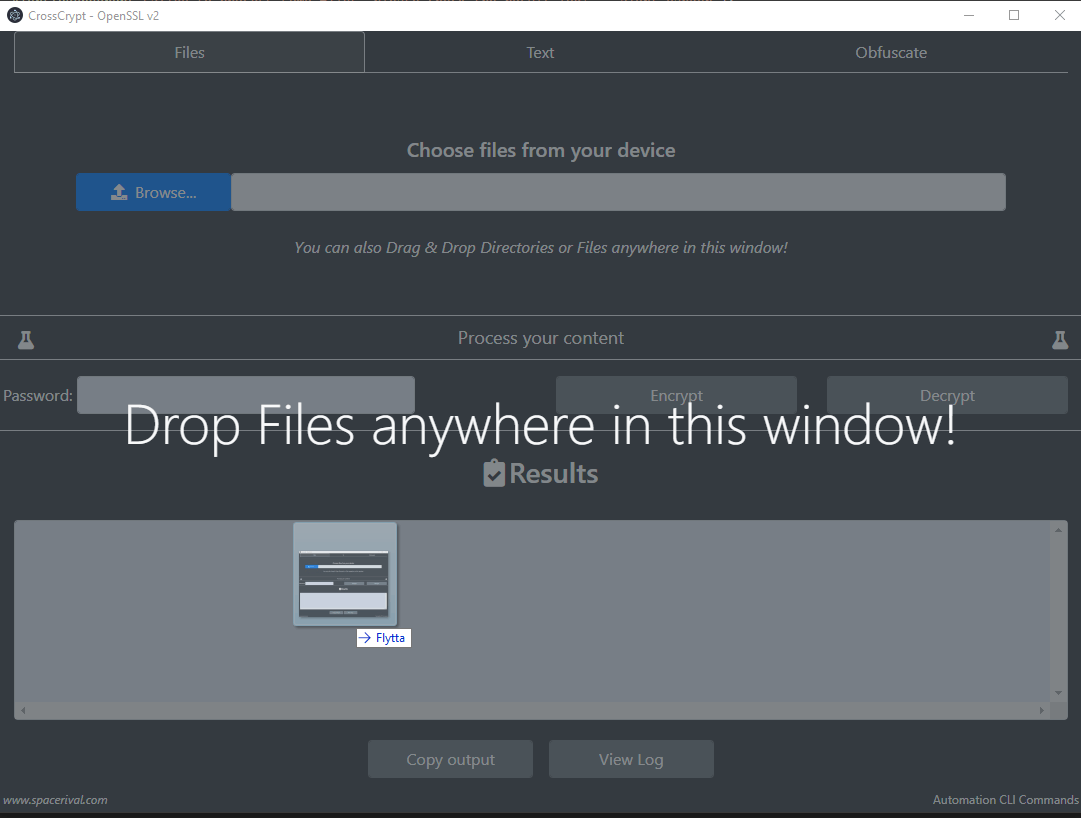
Task: Click the Browse... button
Action: 153,192
